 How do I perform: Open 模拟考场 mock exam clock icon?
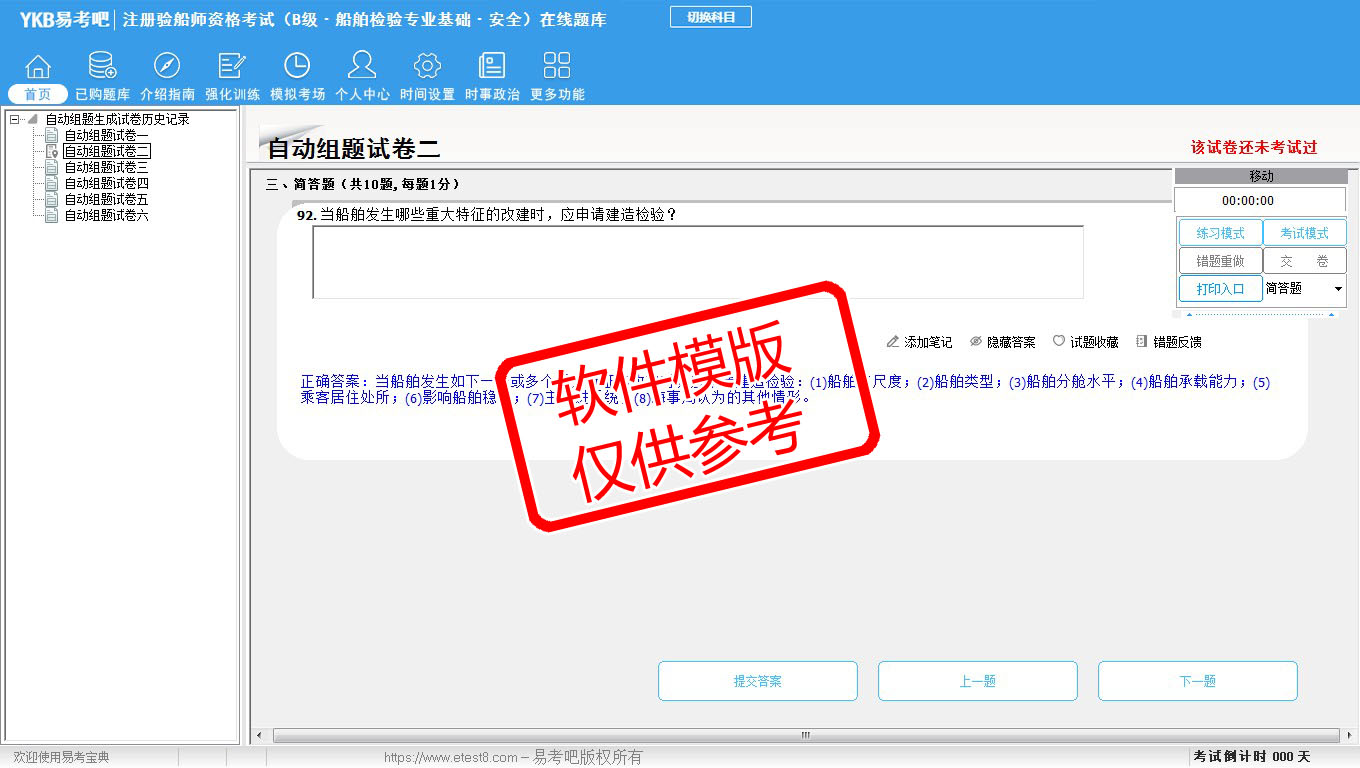[297, 67]
